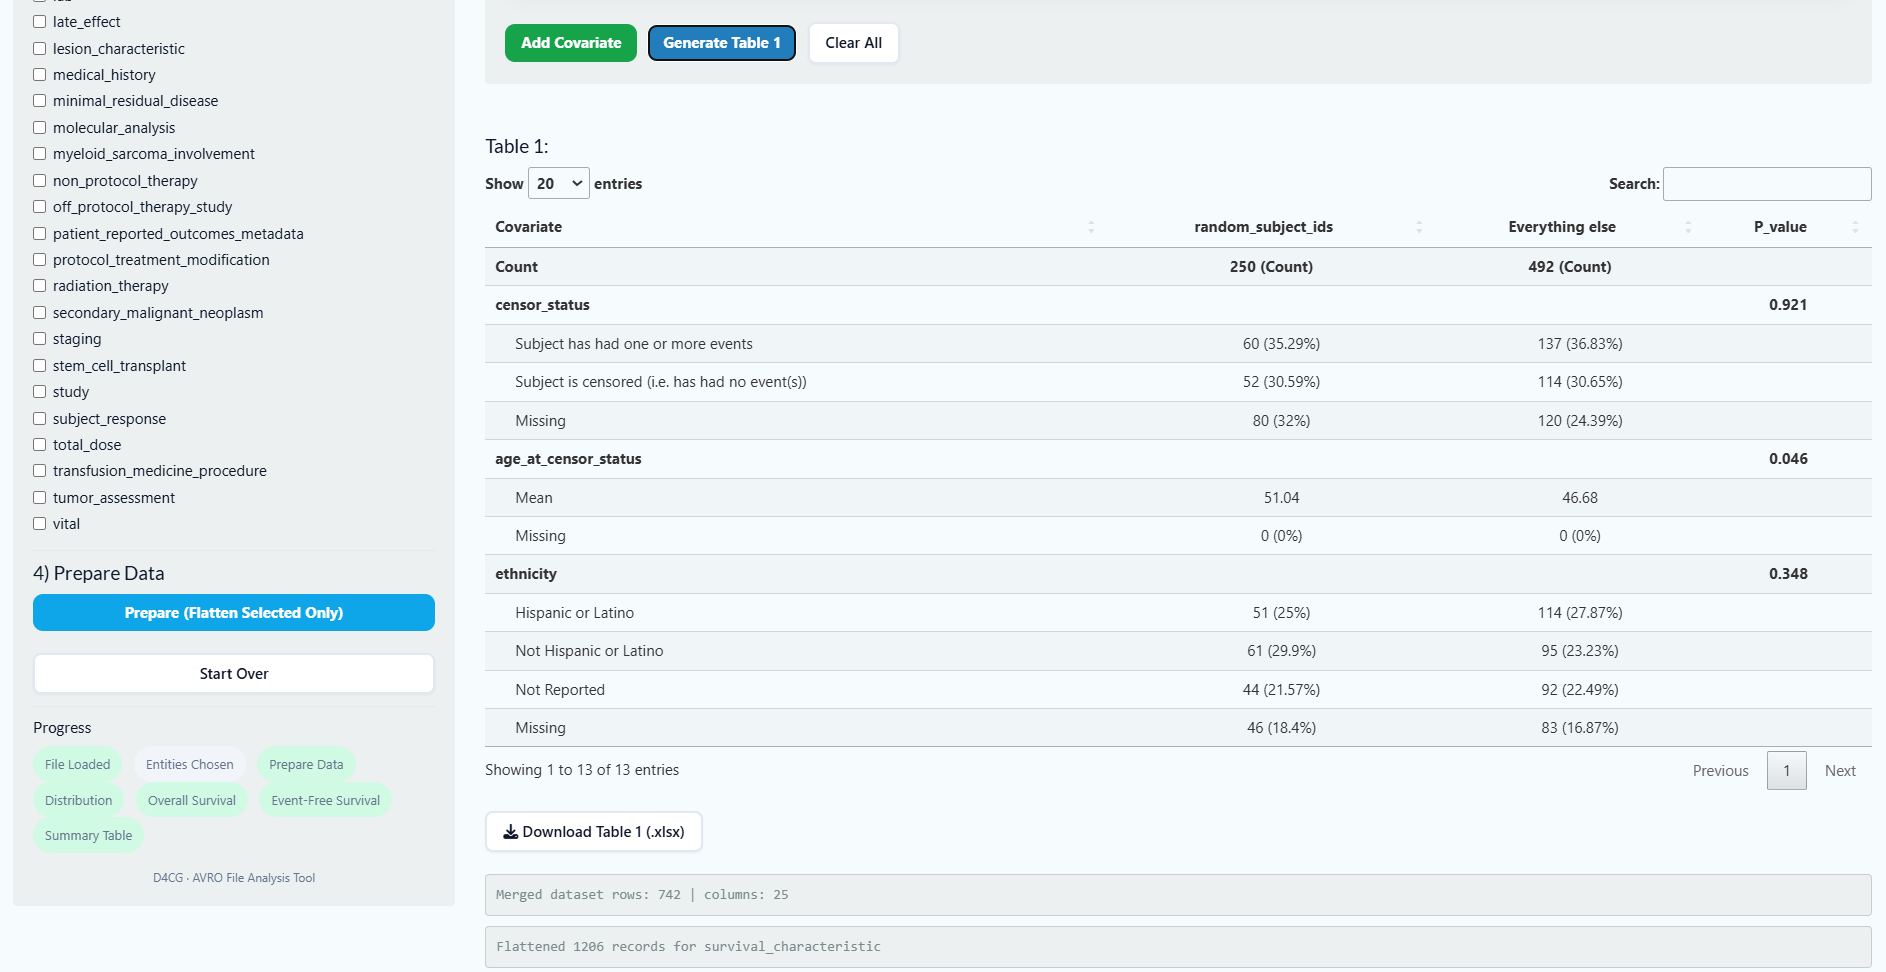Screen dimensions: 1886x972
Task: Sort by Everything else column arrows
Action: 1687,227
